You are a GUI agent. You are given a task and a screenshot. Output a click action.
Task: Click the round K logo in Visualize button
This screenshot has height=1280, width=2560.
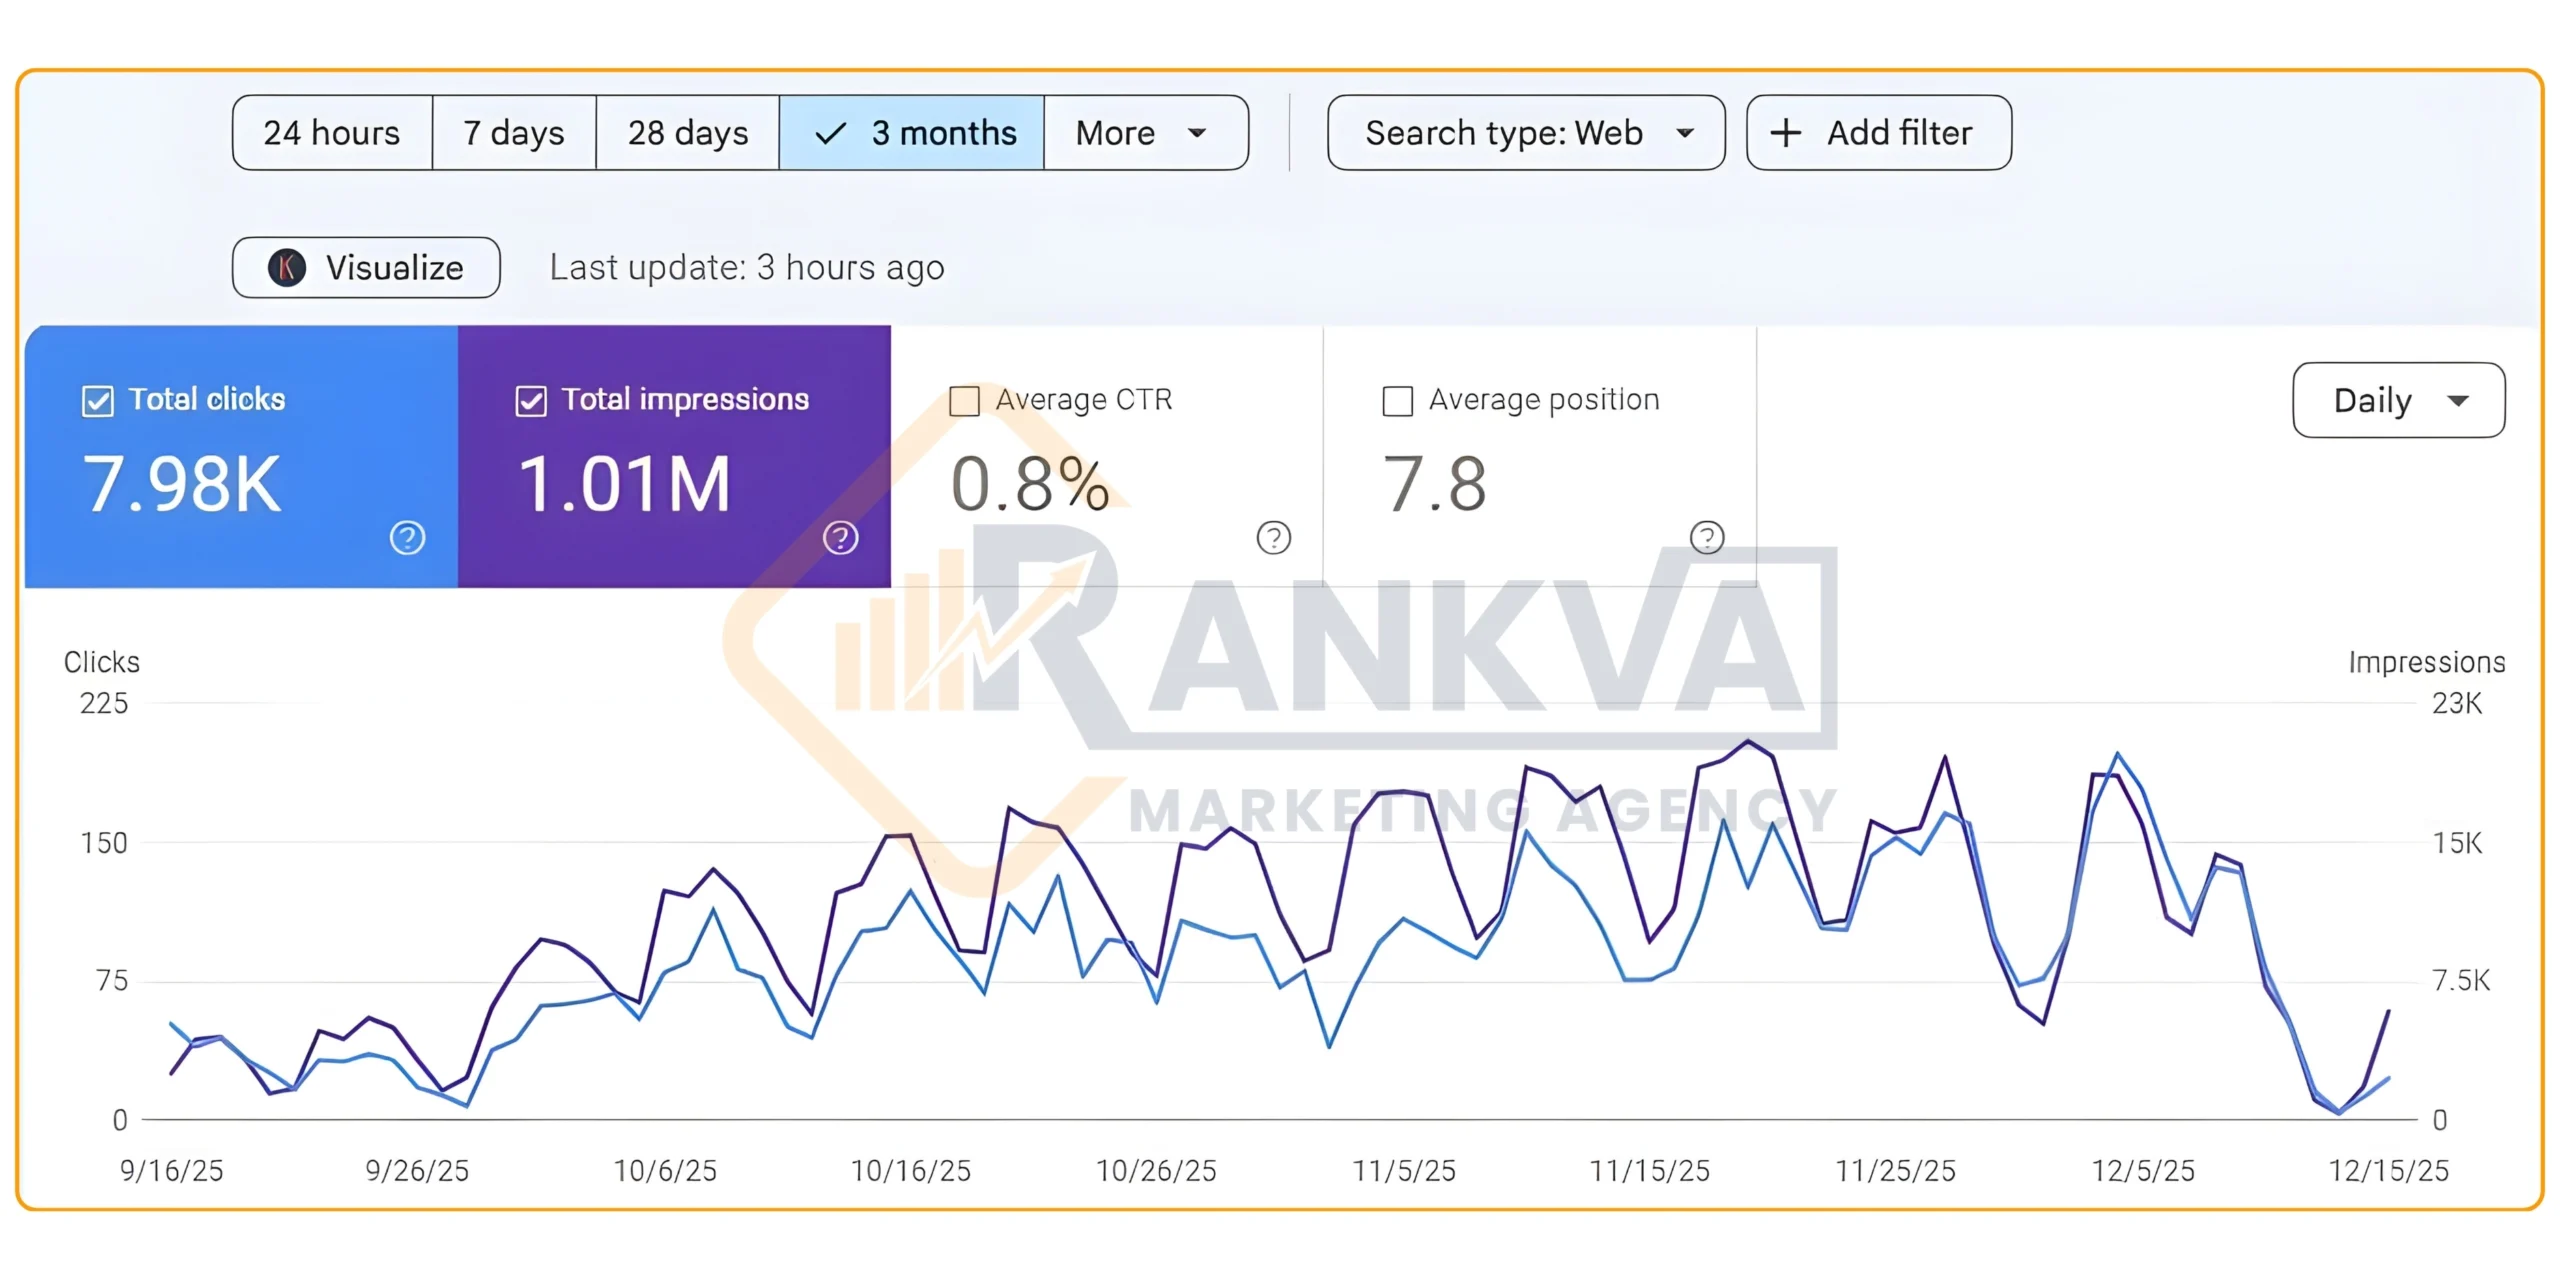287,268
